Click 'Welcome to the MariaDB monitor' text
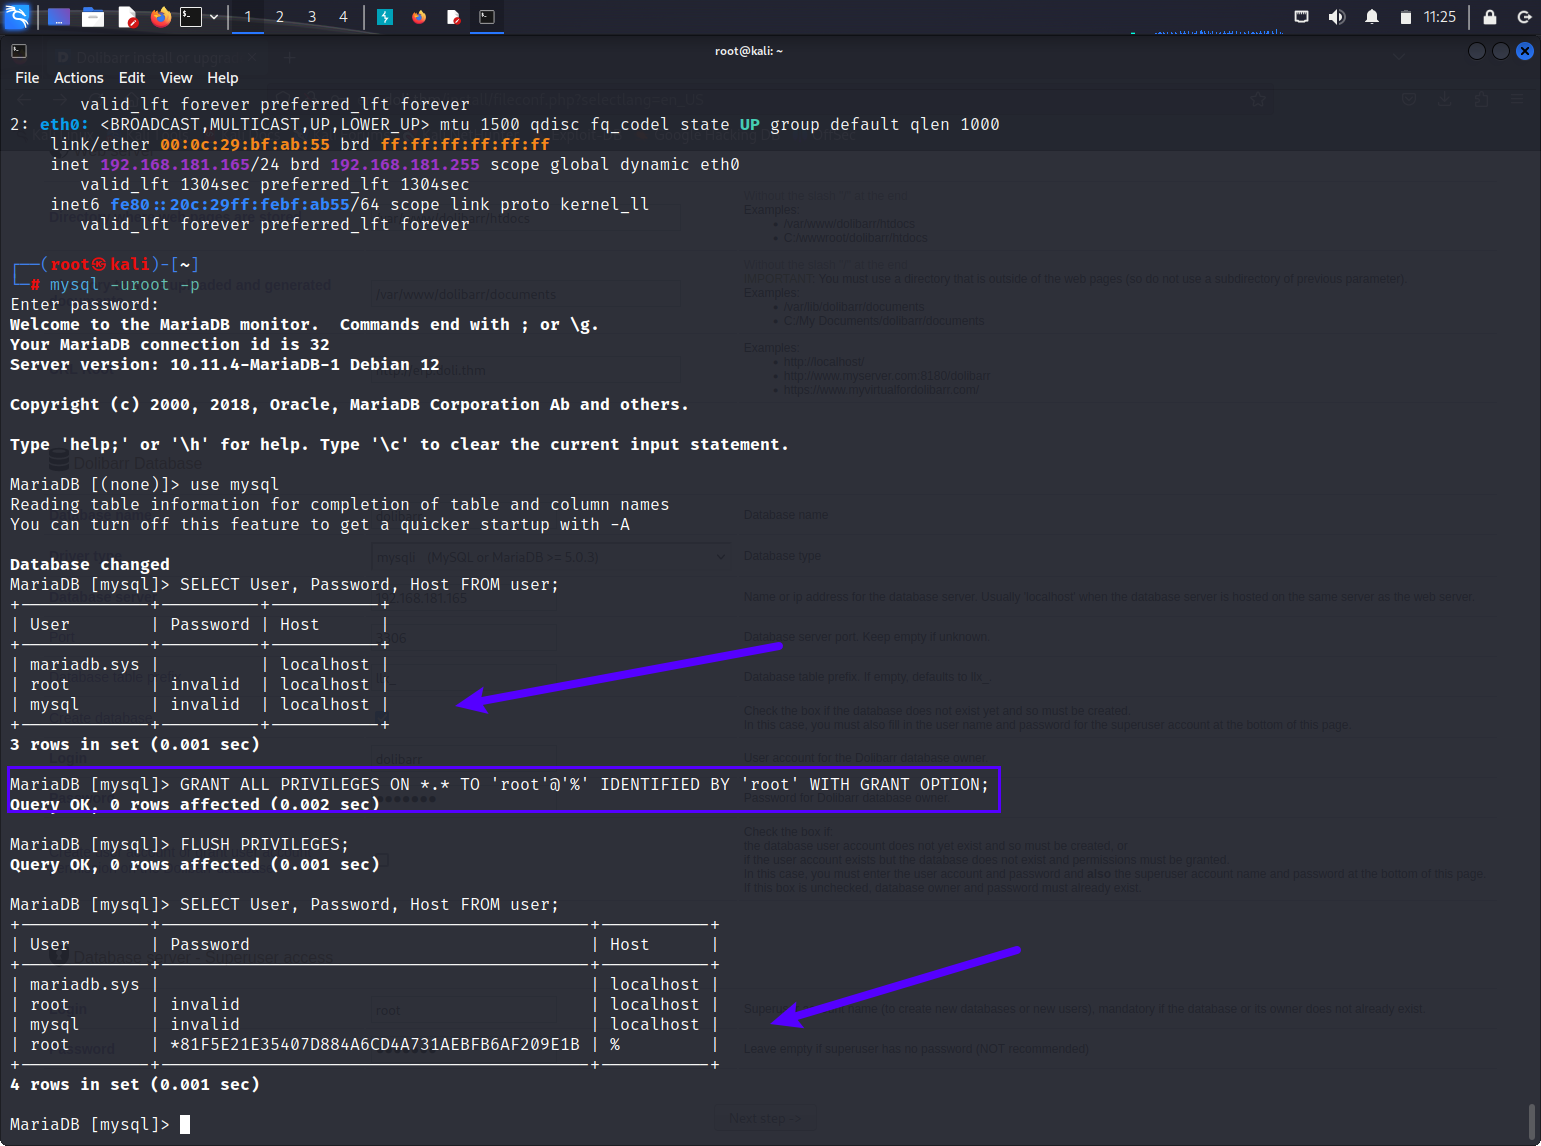Image resolution: width=1541 pixels, height=1146 pixels. (164, 324)
